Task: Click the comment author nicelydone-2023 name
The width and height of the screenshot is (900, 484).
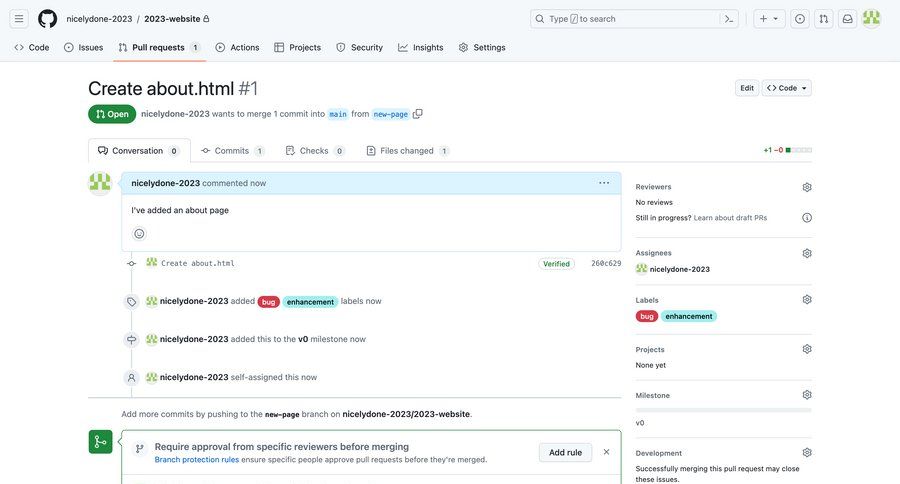Action: [x=165, y=183]
